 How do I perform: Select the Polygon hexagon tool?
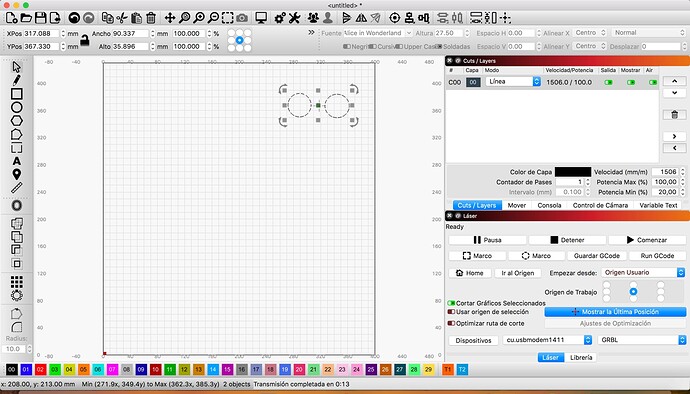[x=17, y=121]
